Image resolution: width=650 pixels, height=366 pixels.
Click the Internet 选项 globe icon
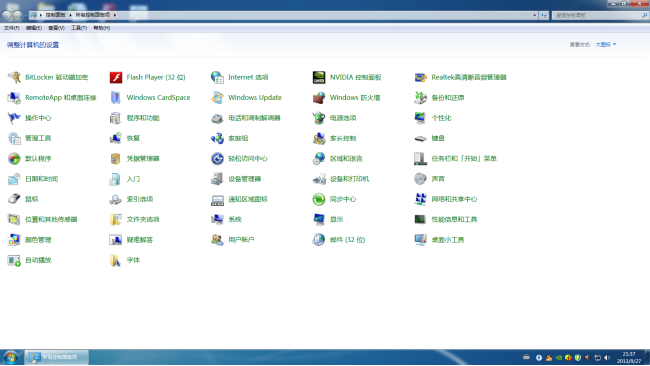coord(217,77)
